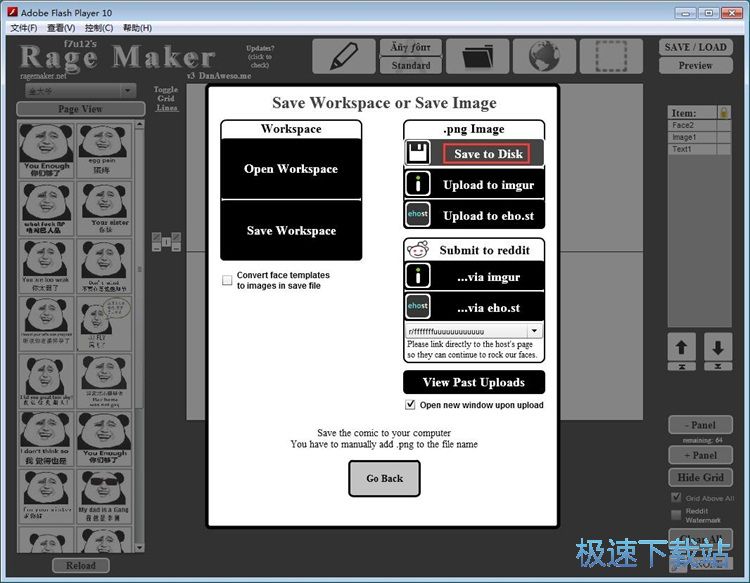Move item up with arrow icon
This screenshot has width=750, height=583.
click(682, 347)
